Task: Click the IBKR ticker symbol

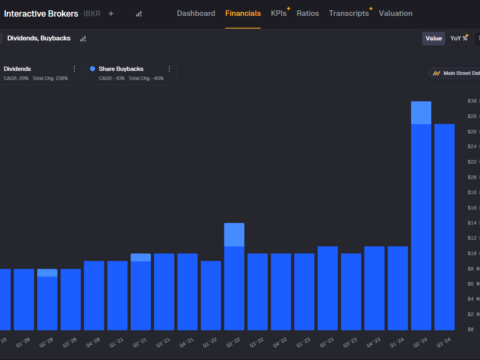Action: click(x=92, y=14)
